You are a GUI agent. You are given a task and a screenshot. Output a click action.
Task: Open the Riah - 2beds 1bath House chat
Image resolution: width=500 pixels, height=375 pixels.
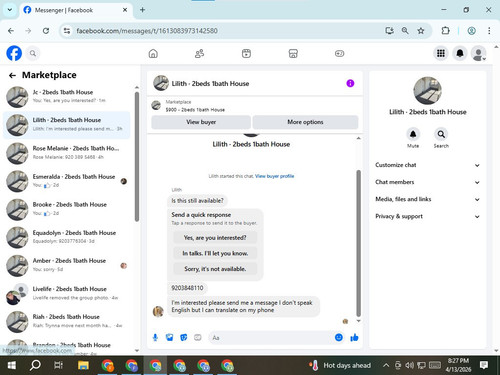[67, 321]
